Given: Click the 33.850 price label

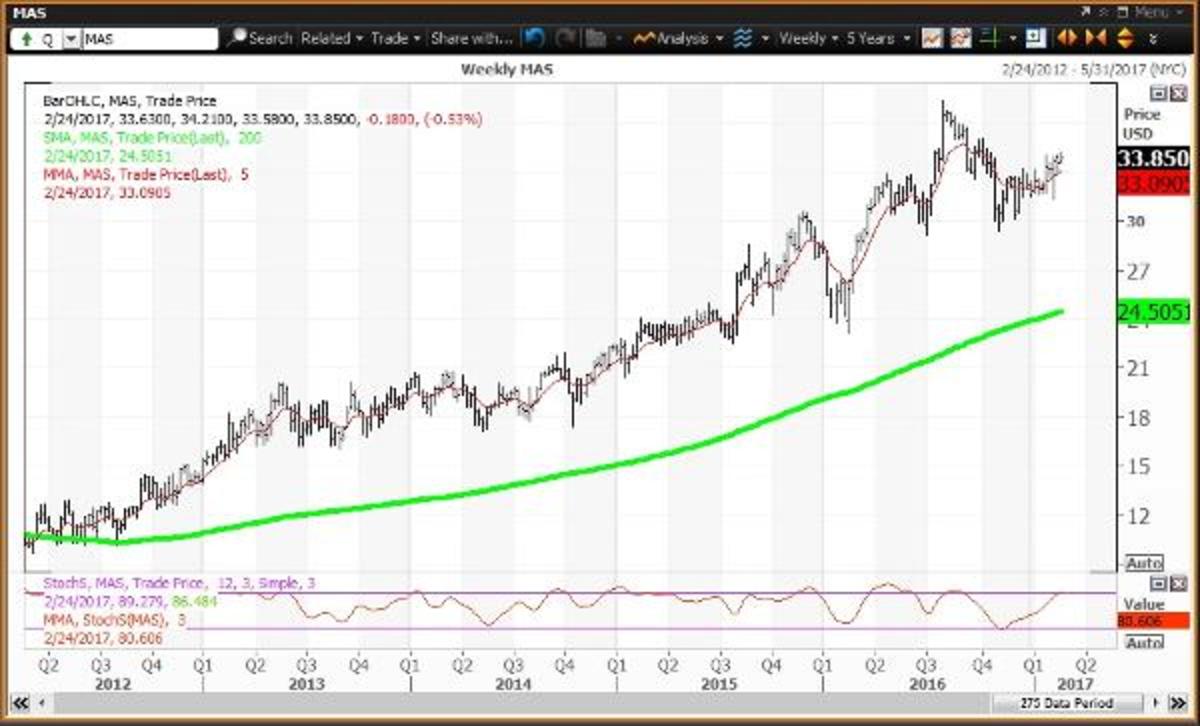Looking at the screenshot, I should tap(1152, 160).
